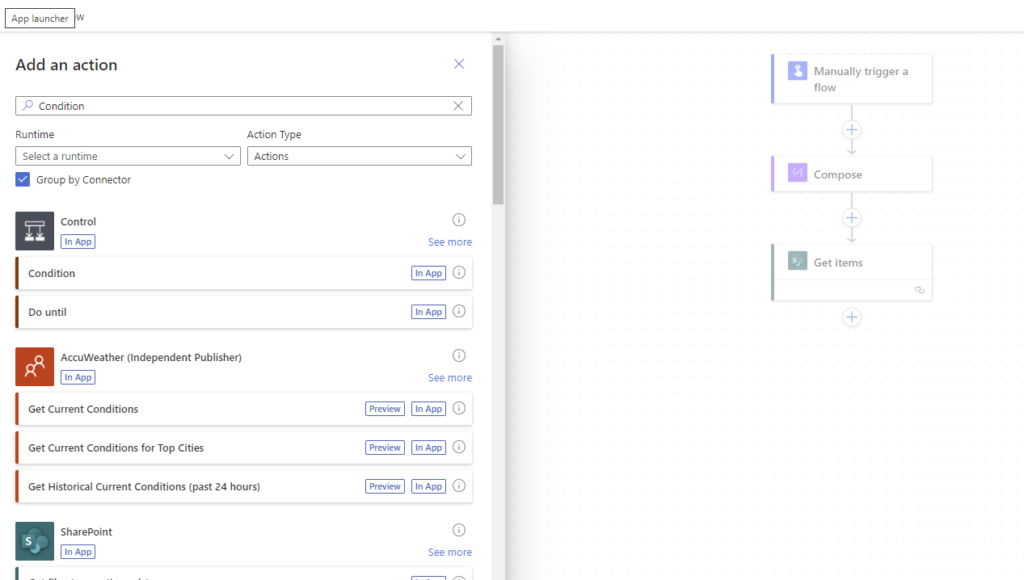
Task: Add step after Manually trigger a flow
Action: (852, 129)
